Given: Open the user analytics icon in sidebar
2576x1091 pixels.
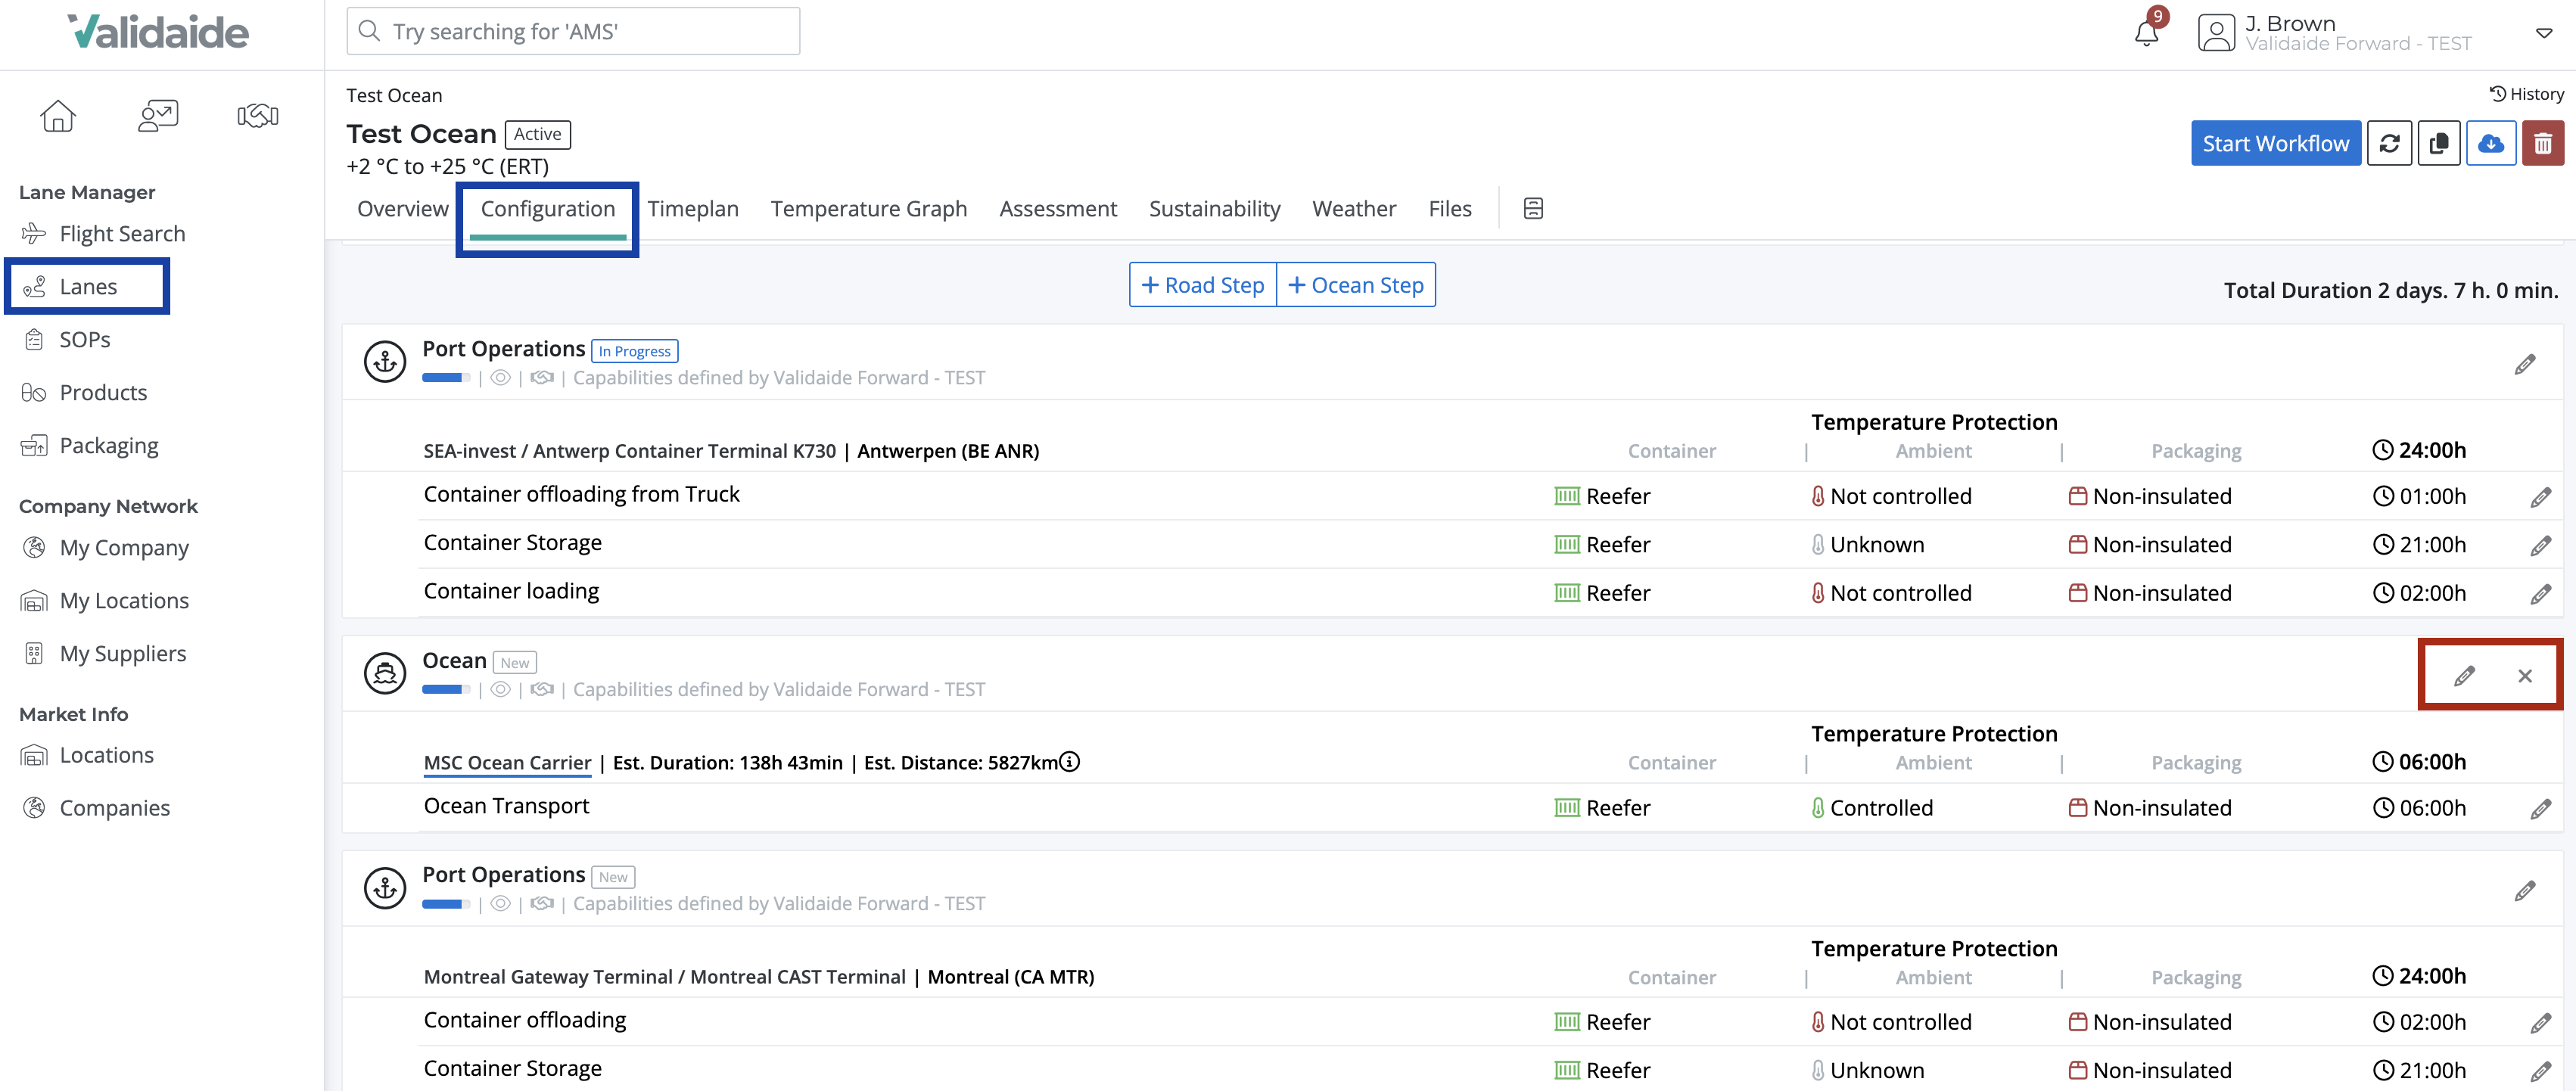Looking at the screenshot, I should pos(158,116).
